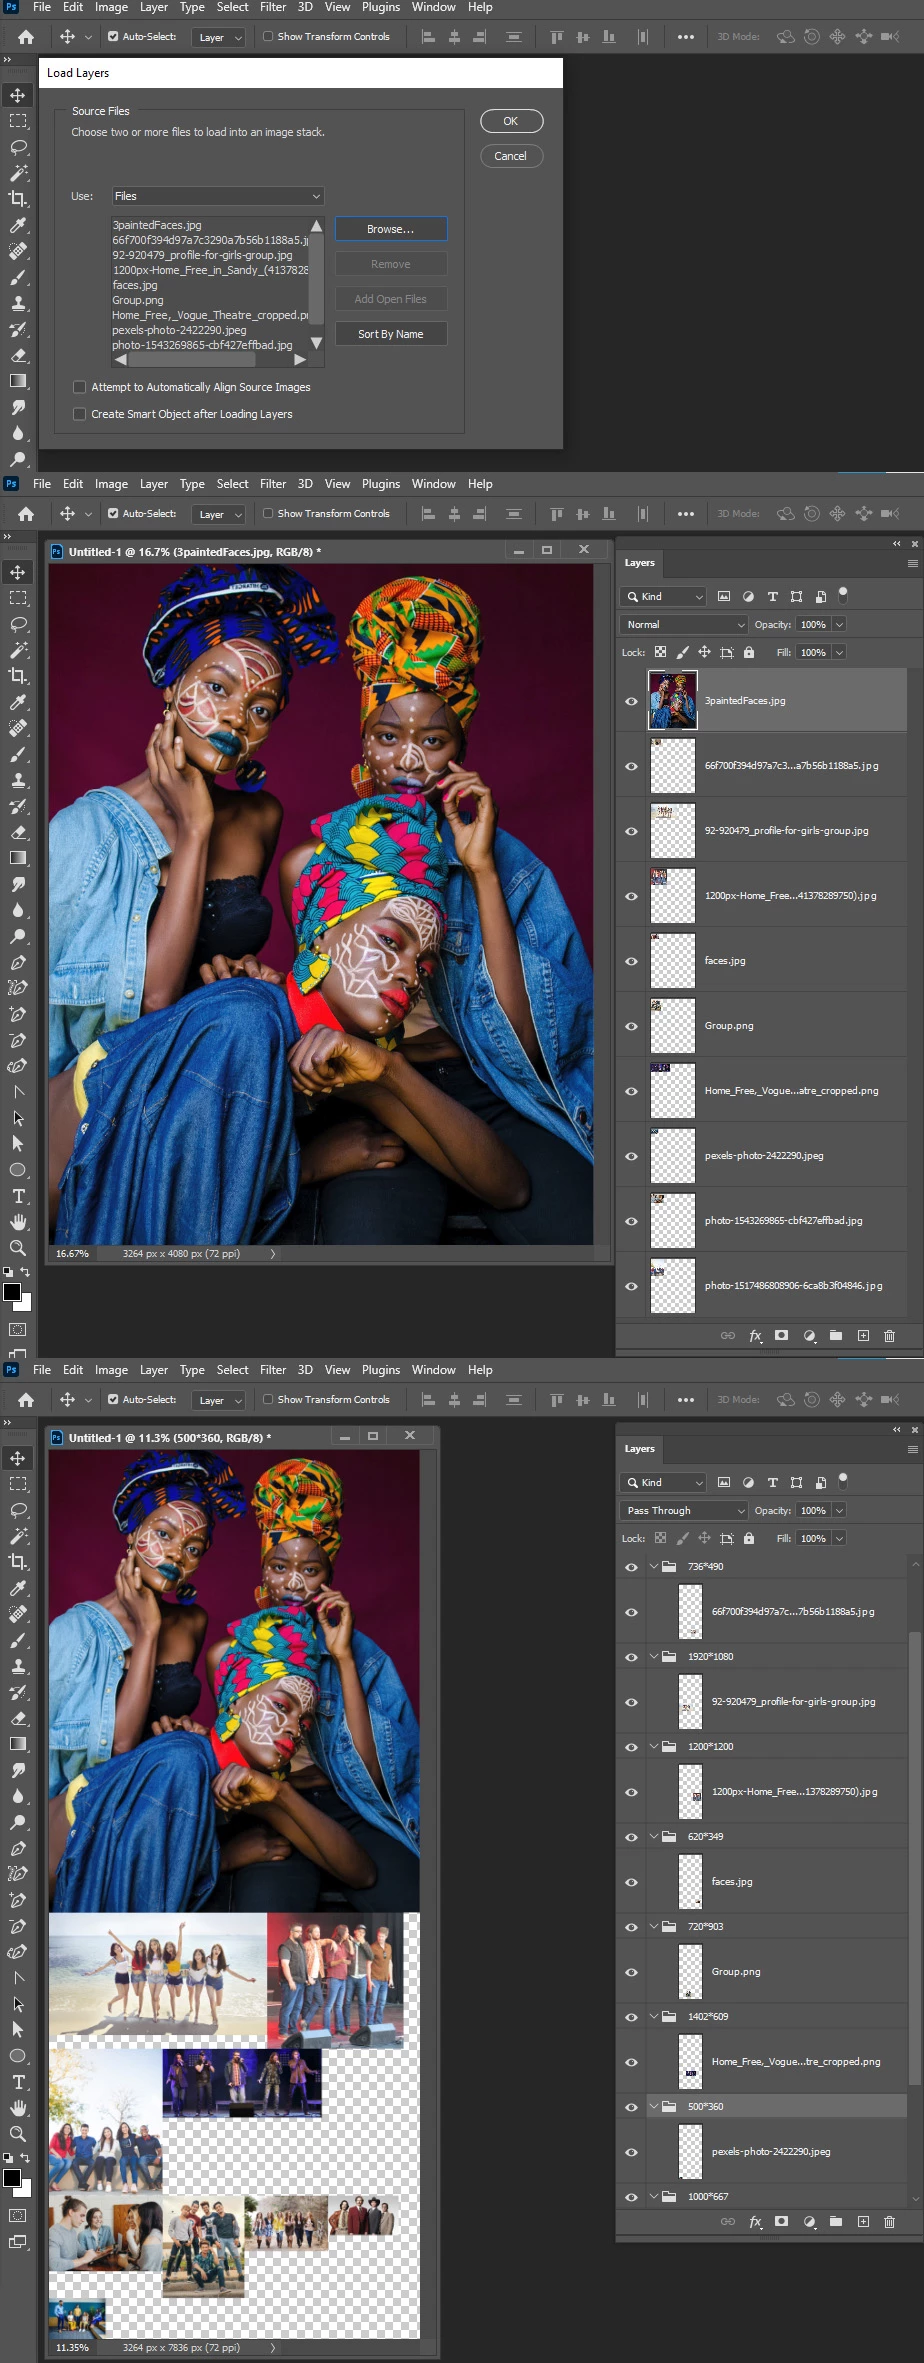Select the Brush tool beside the Load Layers dialog
This screenshot has width=924, height=2363.
[18, 277]
